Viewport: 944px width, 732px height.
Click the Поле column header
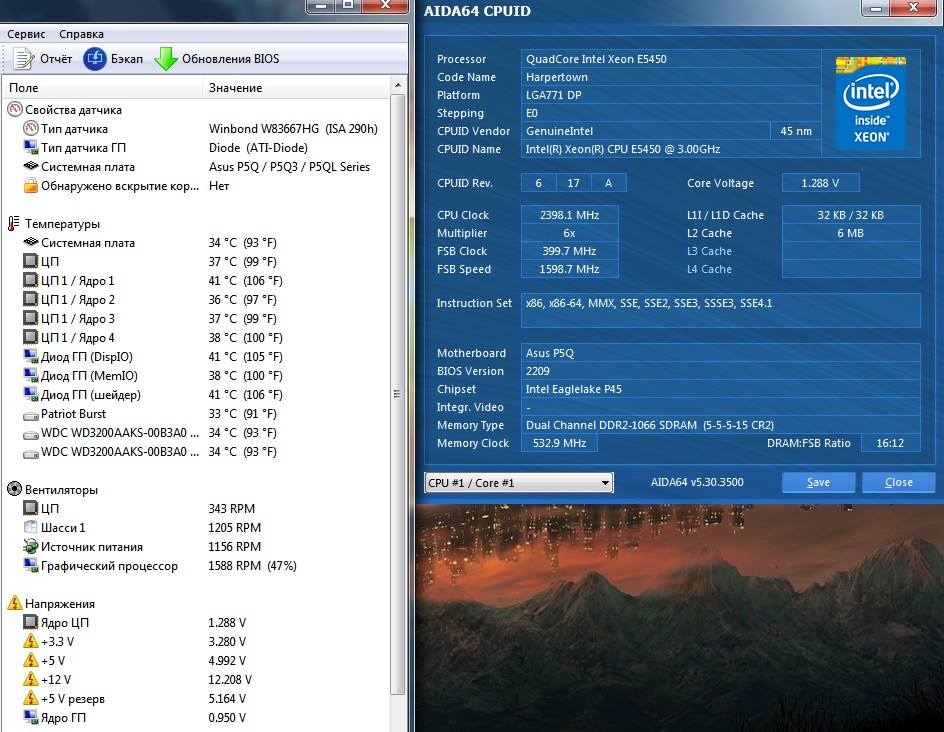(103, 88)
